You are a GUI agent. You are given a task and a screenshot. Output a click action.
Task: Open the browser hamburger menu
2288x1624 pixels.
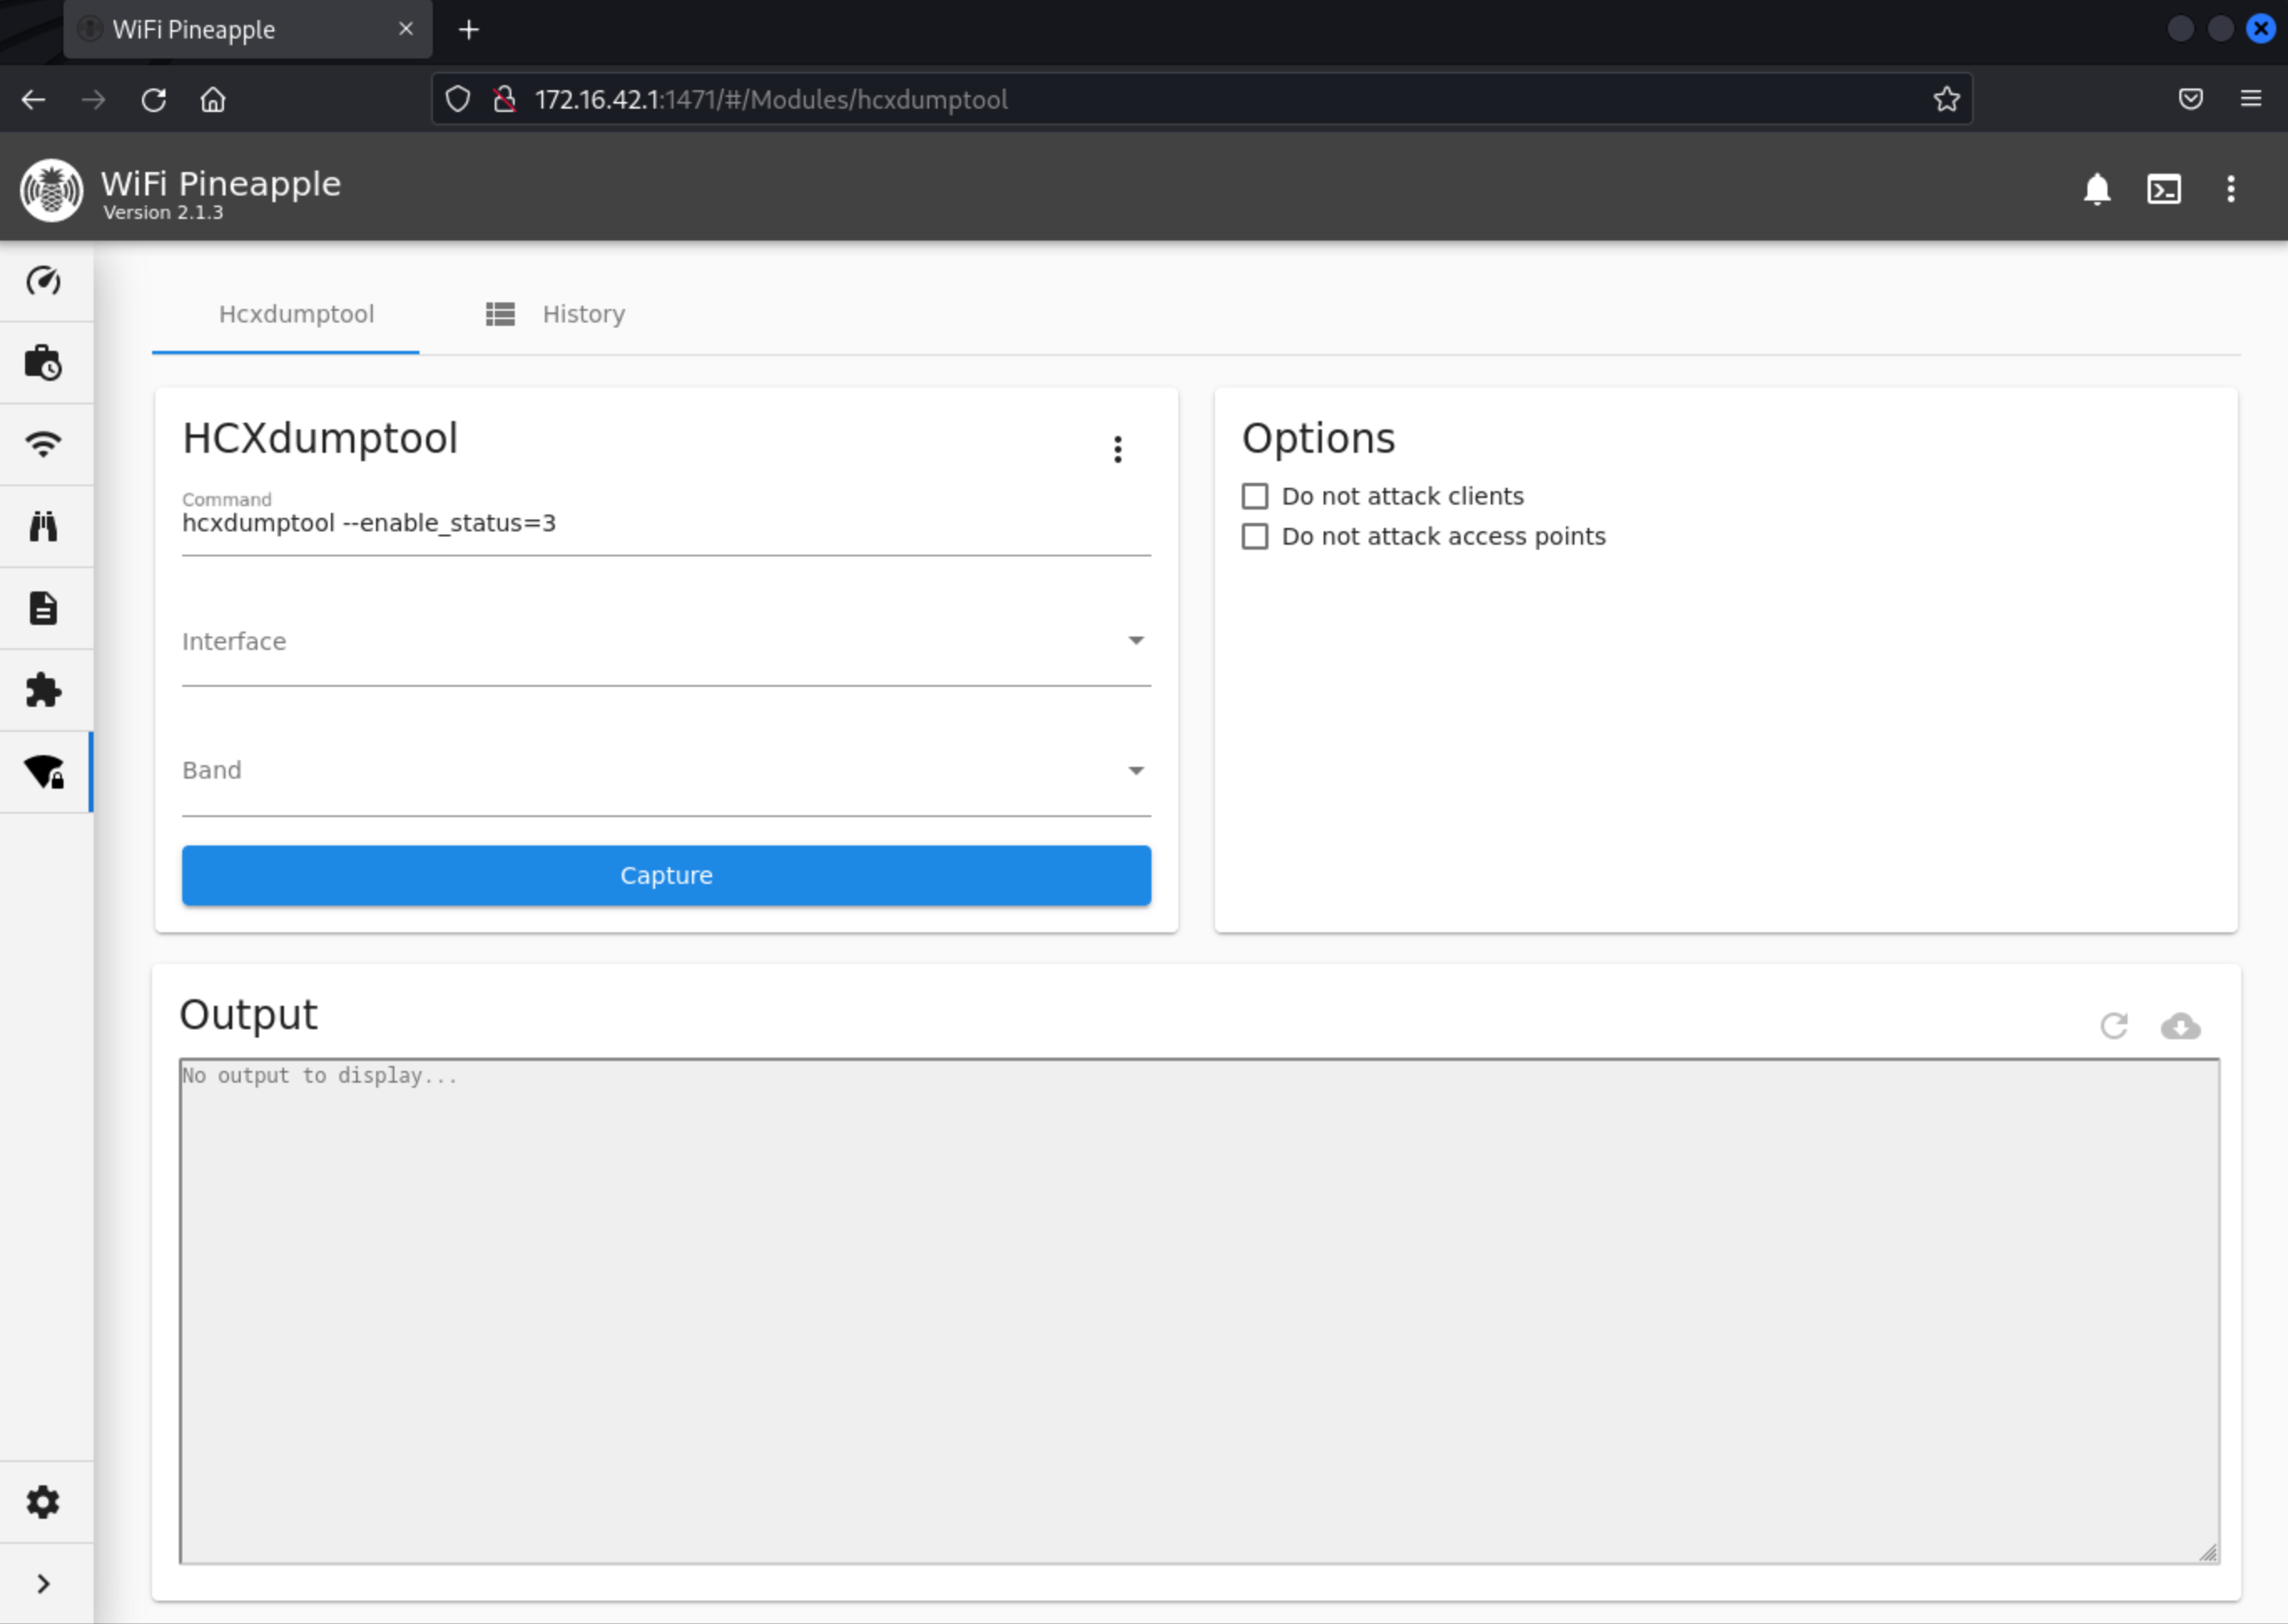click(x=2251, y=98)
